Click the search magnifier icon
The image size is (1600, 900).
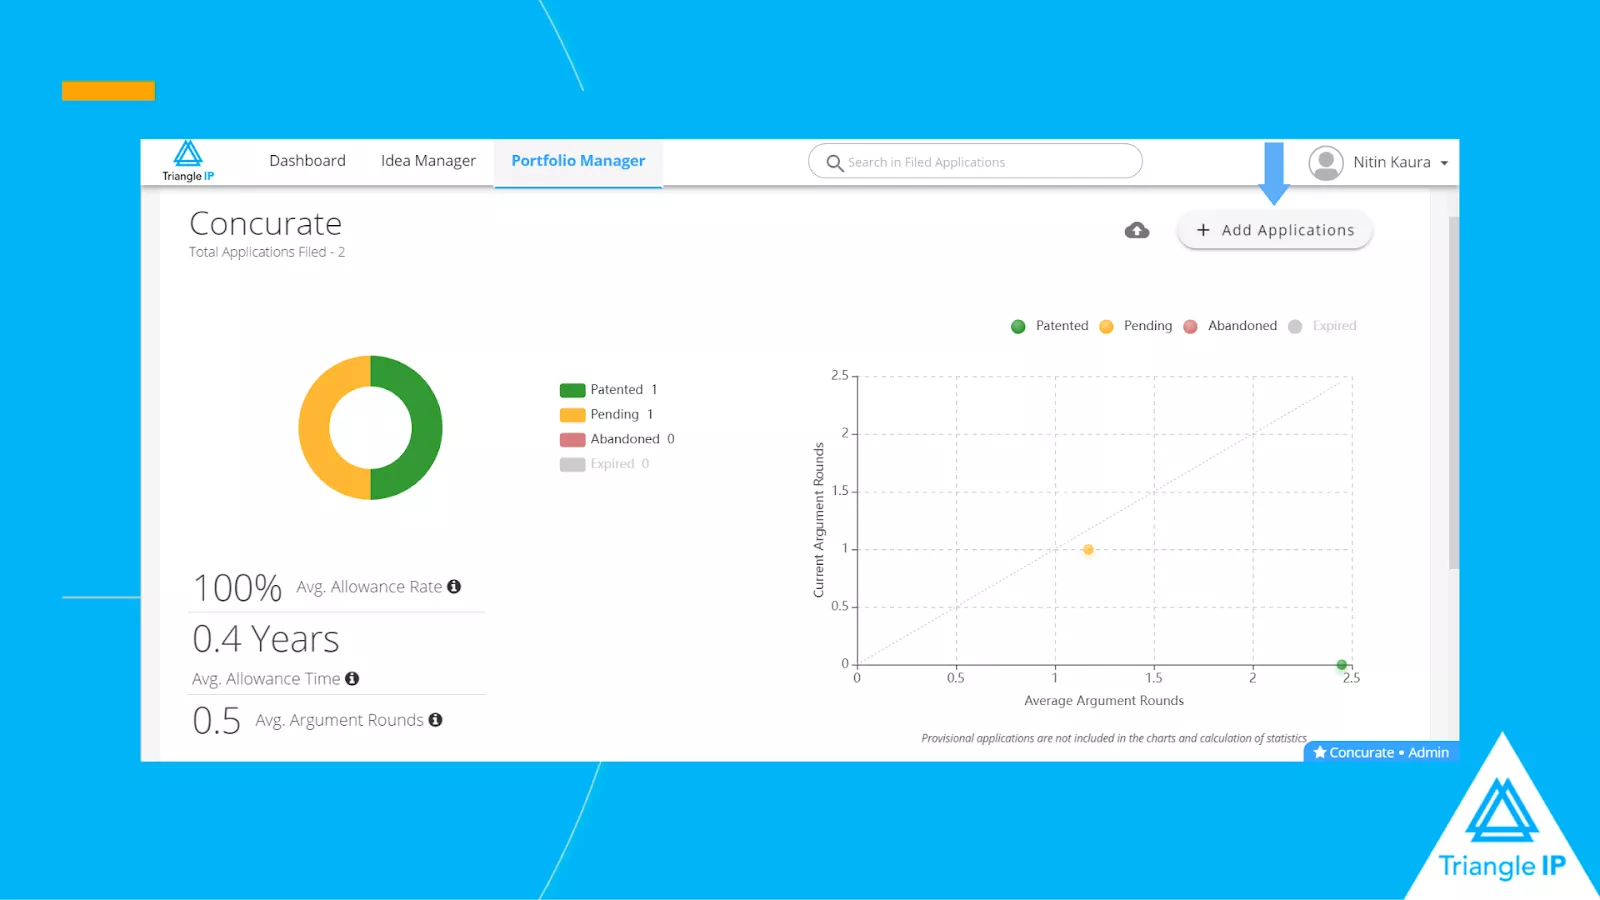click(835, 162)
